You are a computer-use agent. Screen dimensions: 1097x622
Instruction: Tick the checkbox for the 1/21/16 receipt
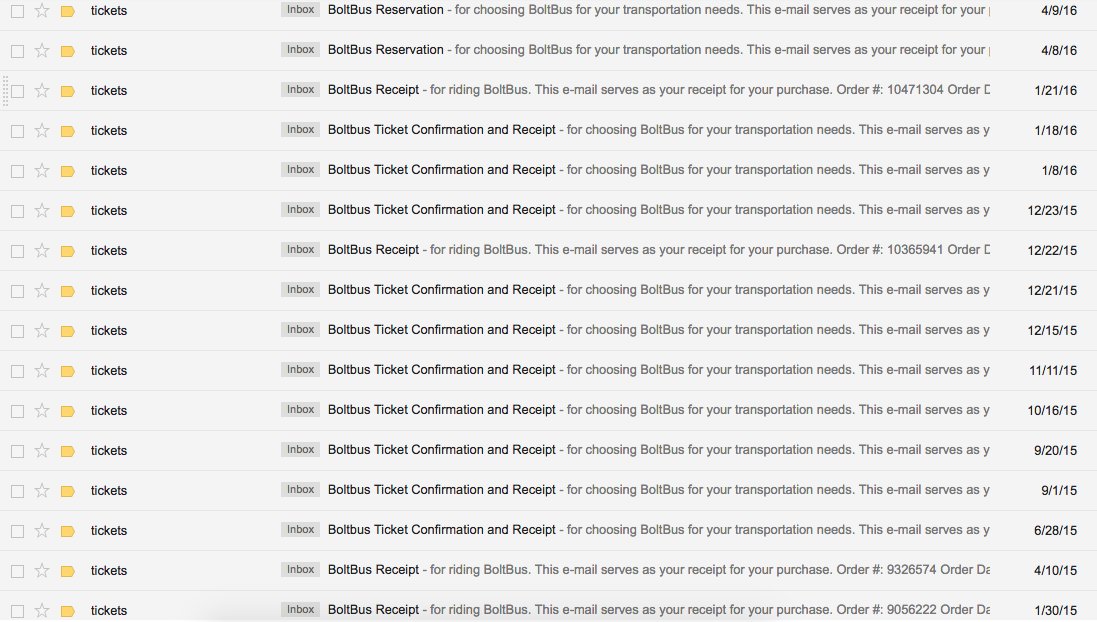click(17, 91)
